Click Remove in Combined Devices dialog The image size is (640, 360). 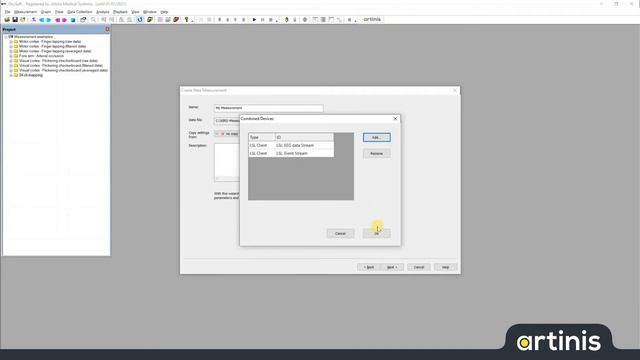pos(376,153)
